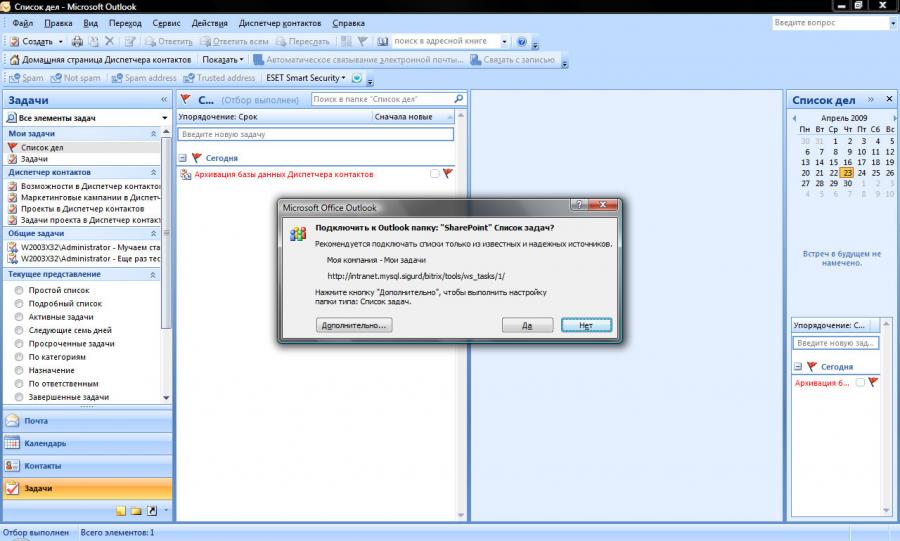Open the Show (Показать) dropdown
Viewport: 900px width, 541px height.
pos(223,60)
